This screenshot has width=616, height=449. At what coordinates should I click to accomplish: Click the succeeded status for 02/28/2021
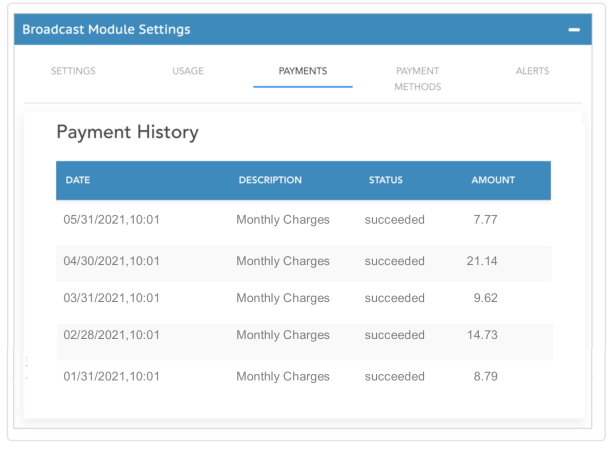394,335
